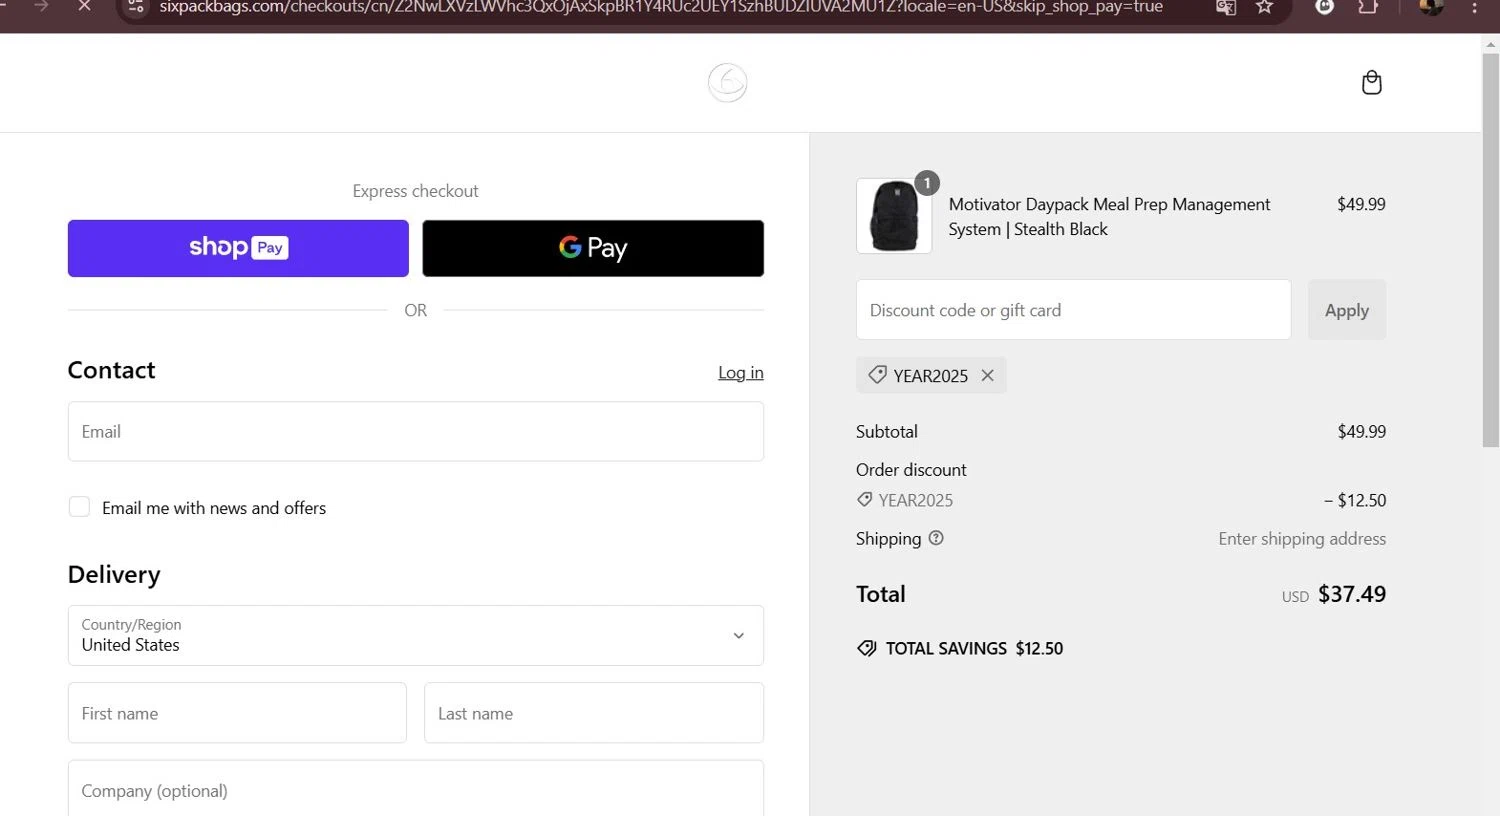Click the Apply discount button
Screen dimensions: 1500x816
[x=1347, y=310]
